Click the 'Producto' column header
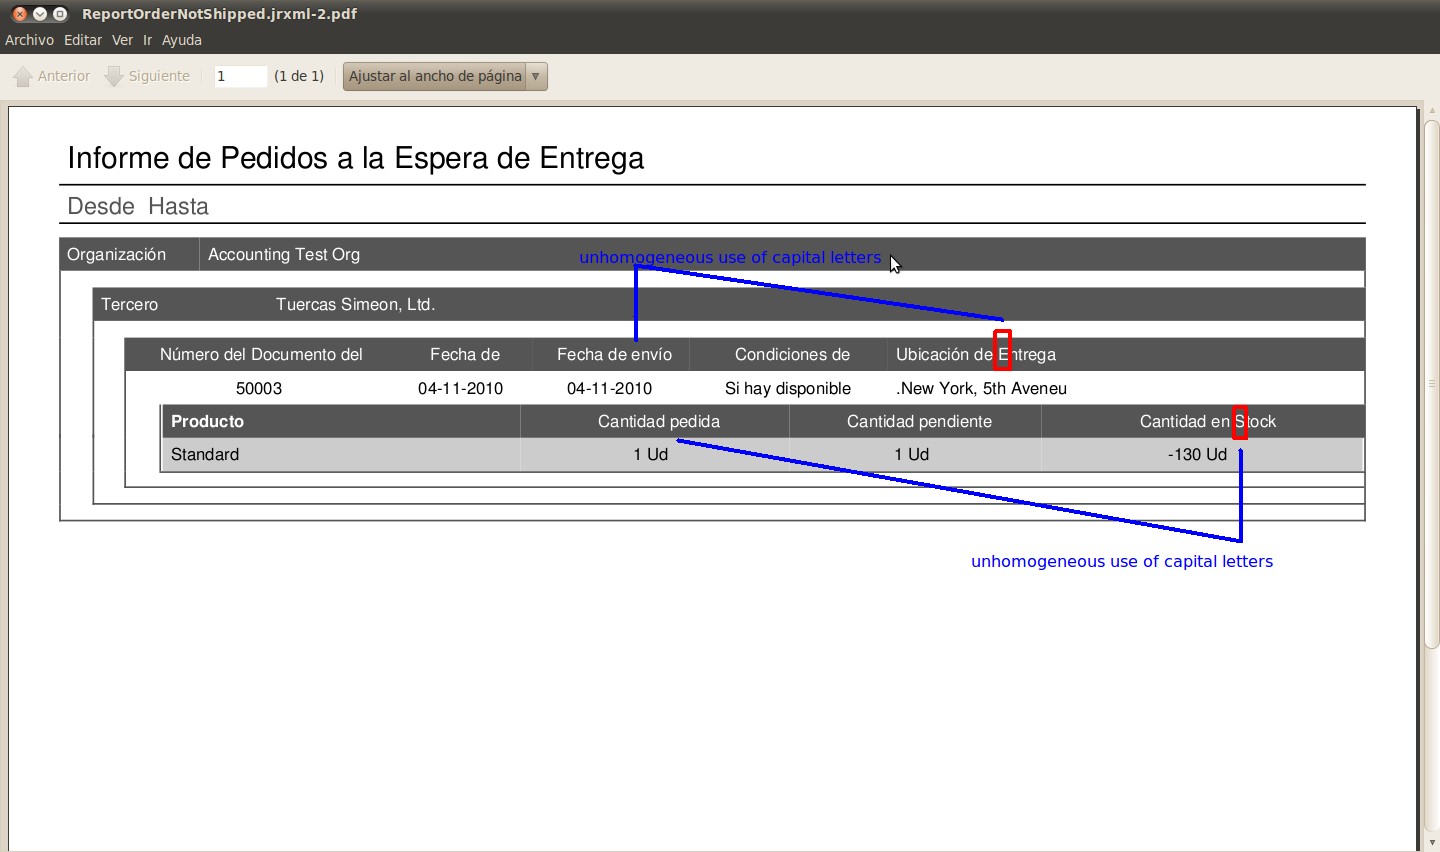1440x852 pixels. pos(208,421)
